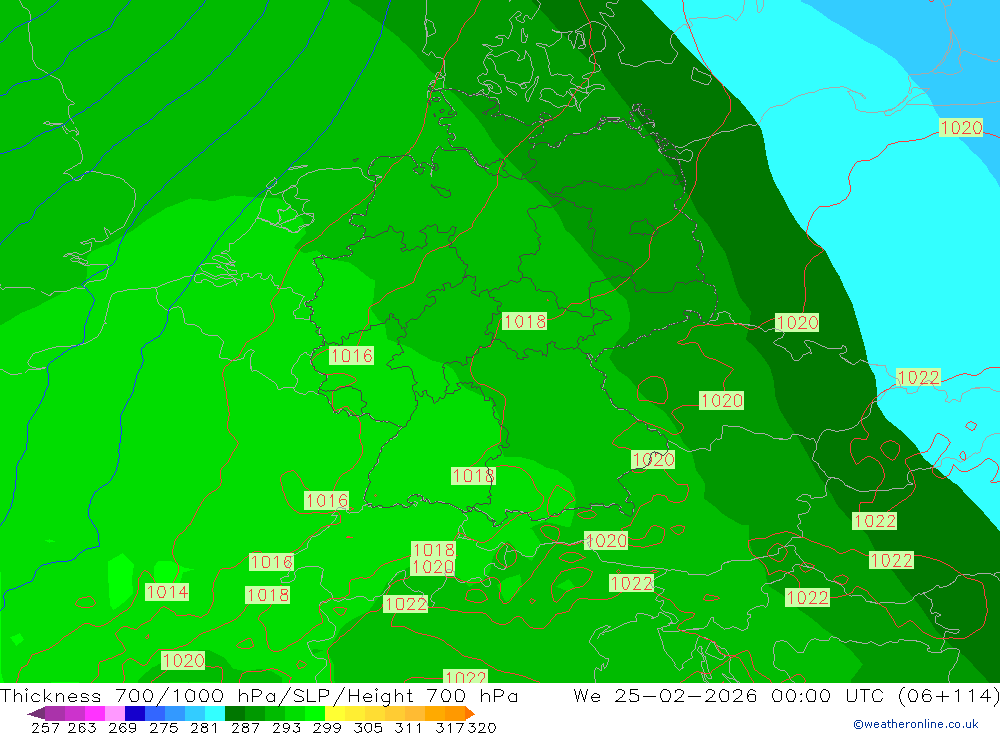Select the 1014 pressure label on the map
Screen dimensions: 1000x733
167,592
